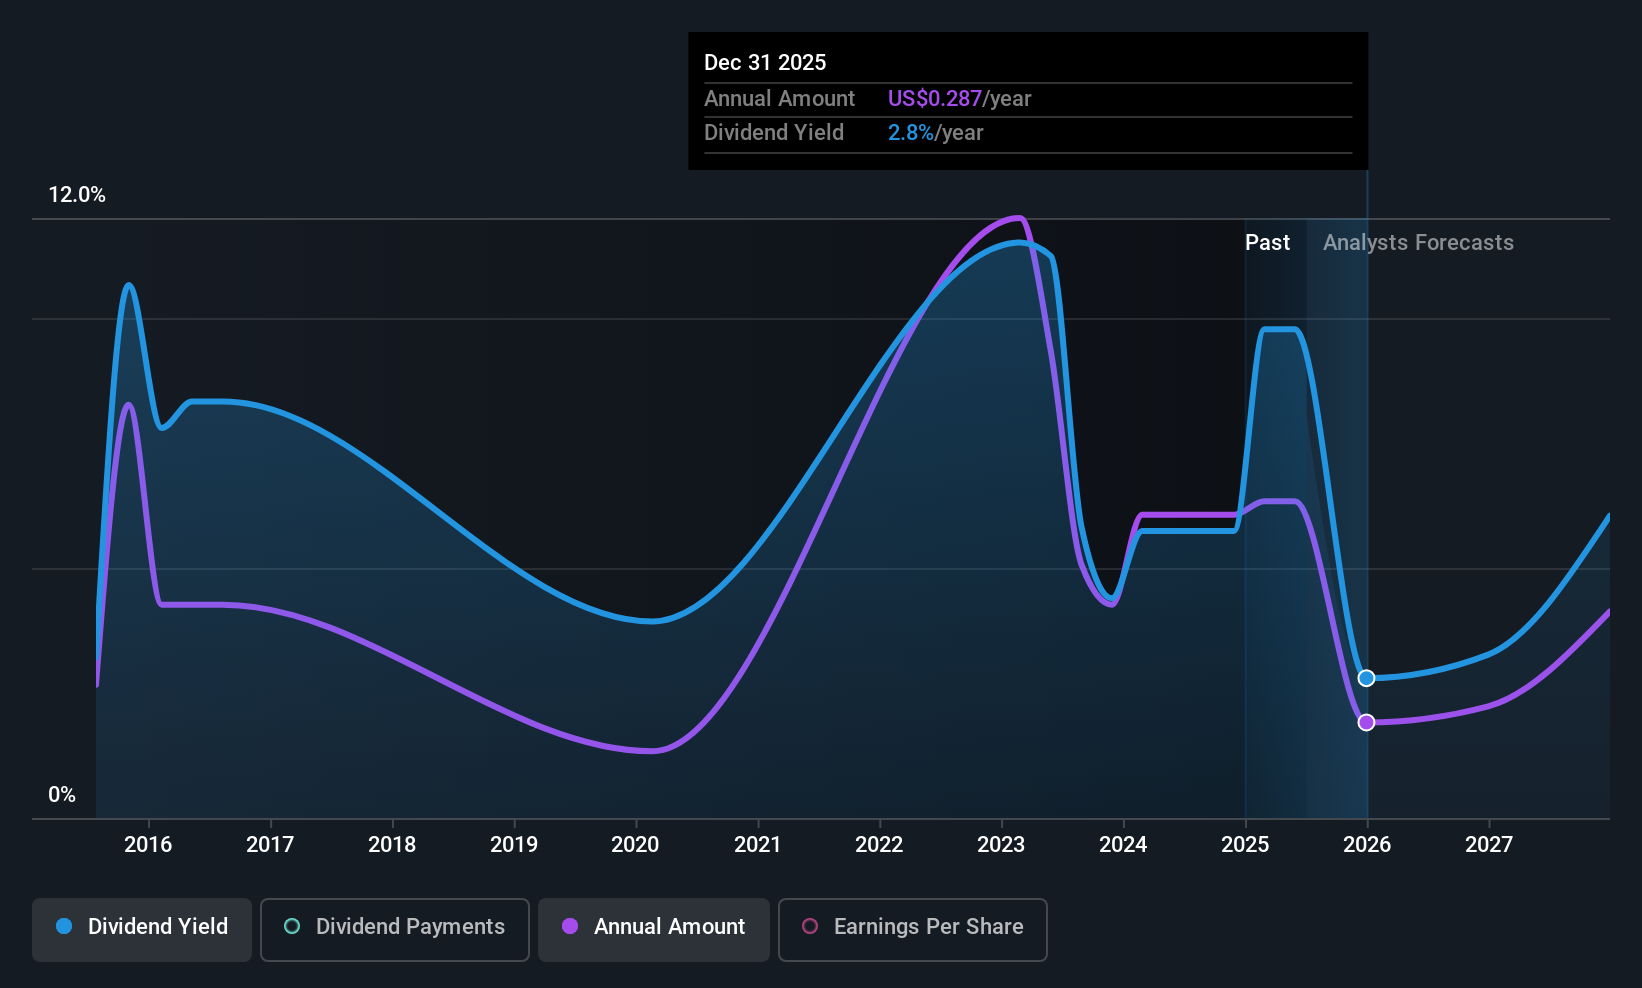Select the 2020 x-axis label

coord(635,844)
